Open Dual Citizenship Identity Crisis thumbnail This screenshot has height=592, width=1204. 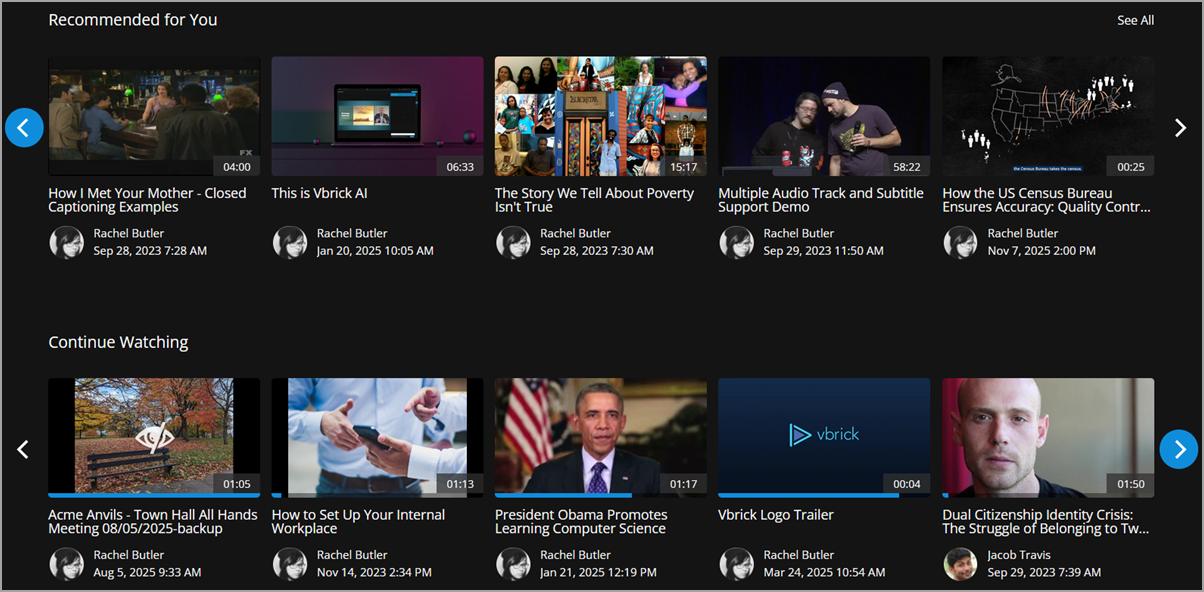click(x=1048, y=437)
